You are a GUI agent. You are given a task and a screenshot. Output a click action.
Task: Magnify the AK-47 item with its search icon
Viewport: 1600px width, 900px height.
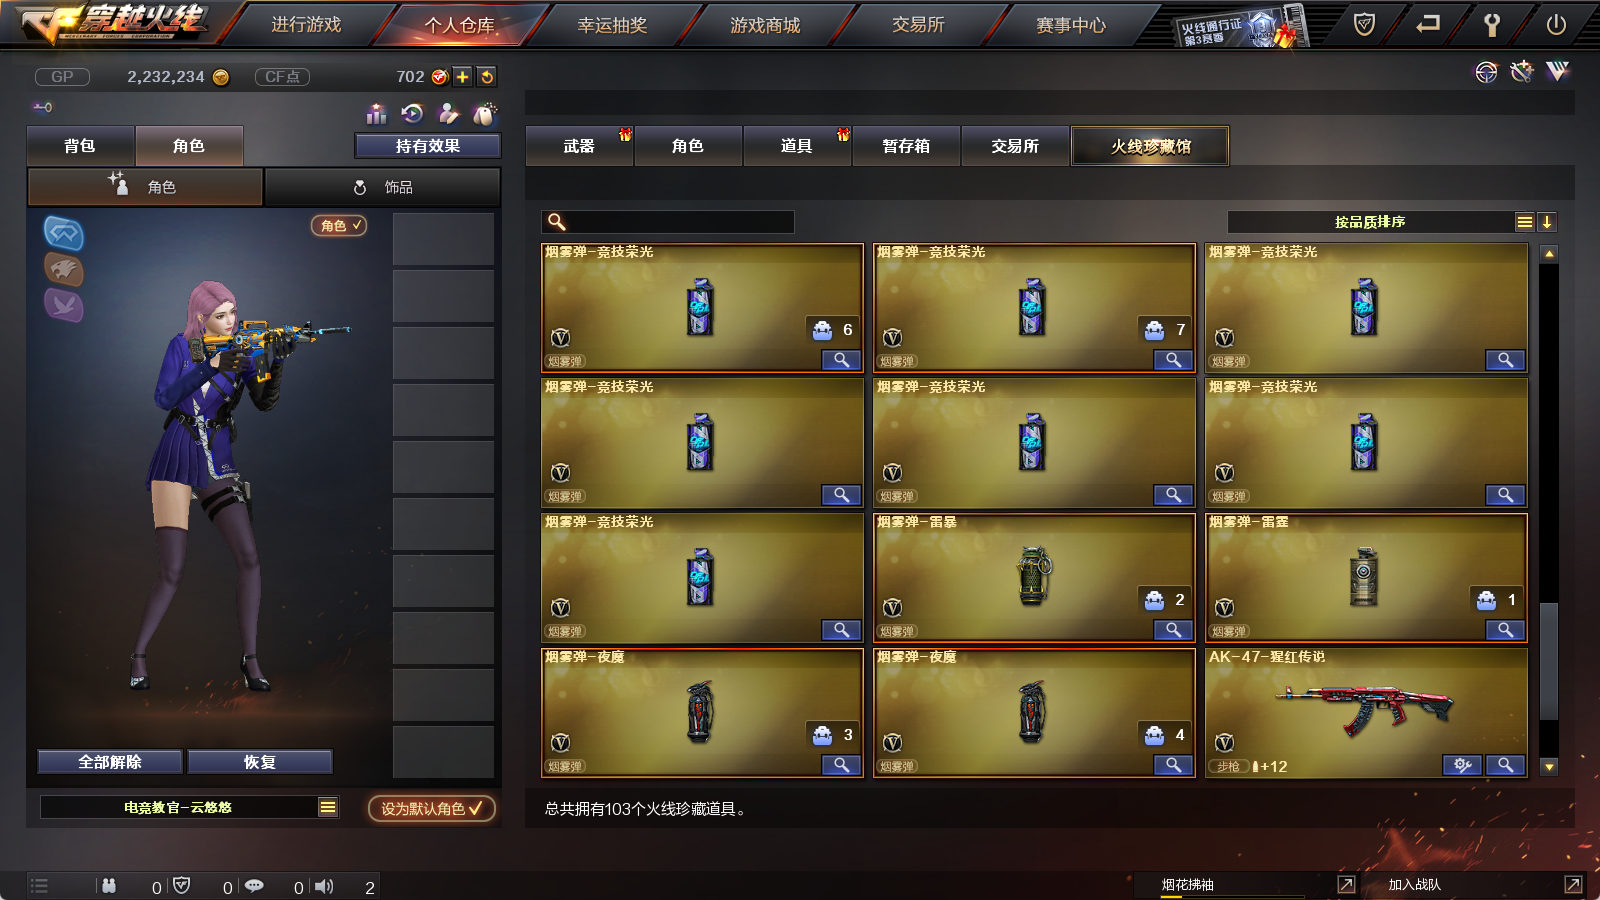(1505, 765)
